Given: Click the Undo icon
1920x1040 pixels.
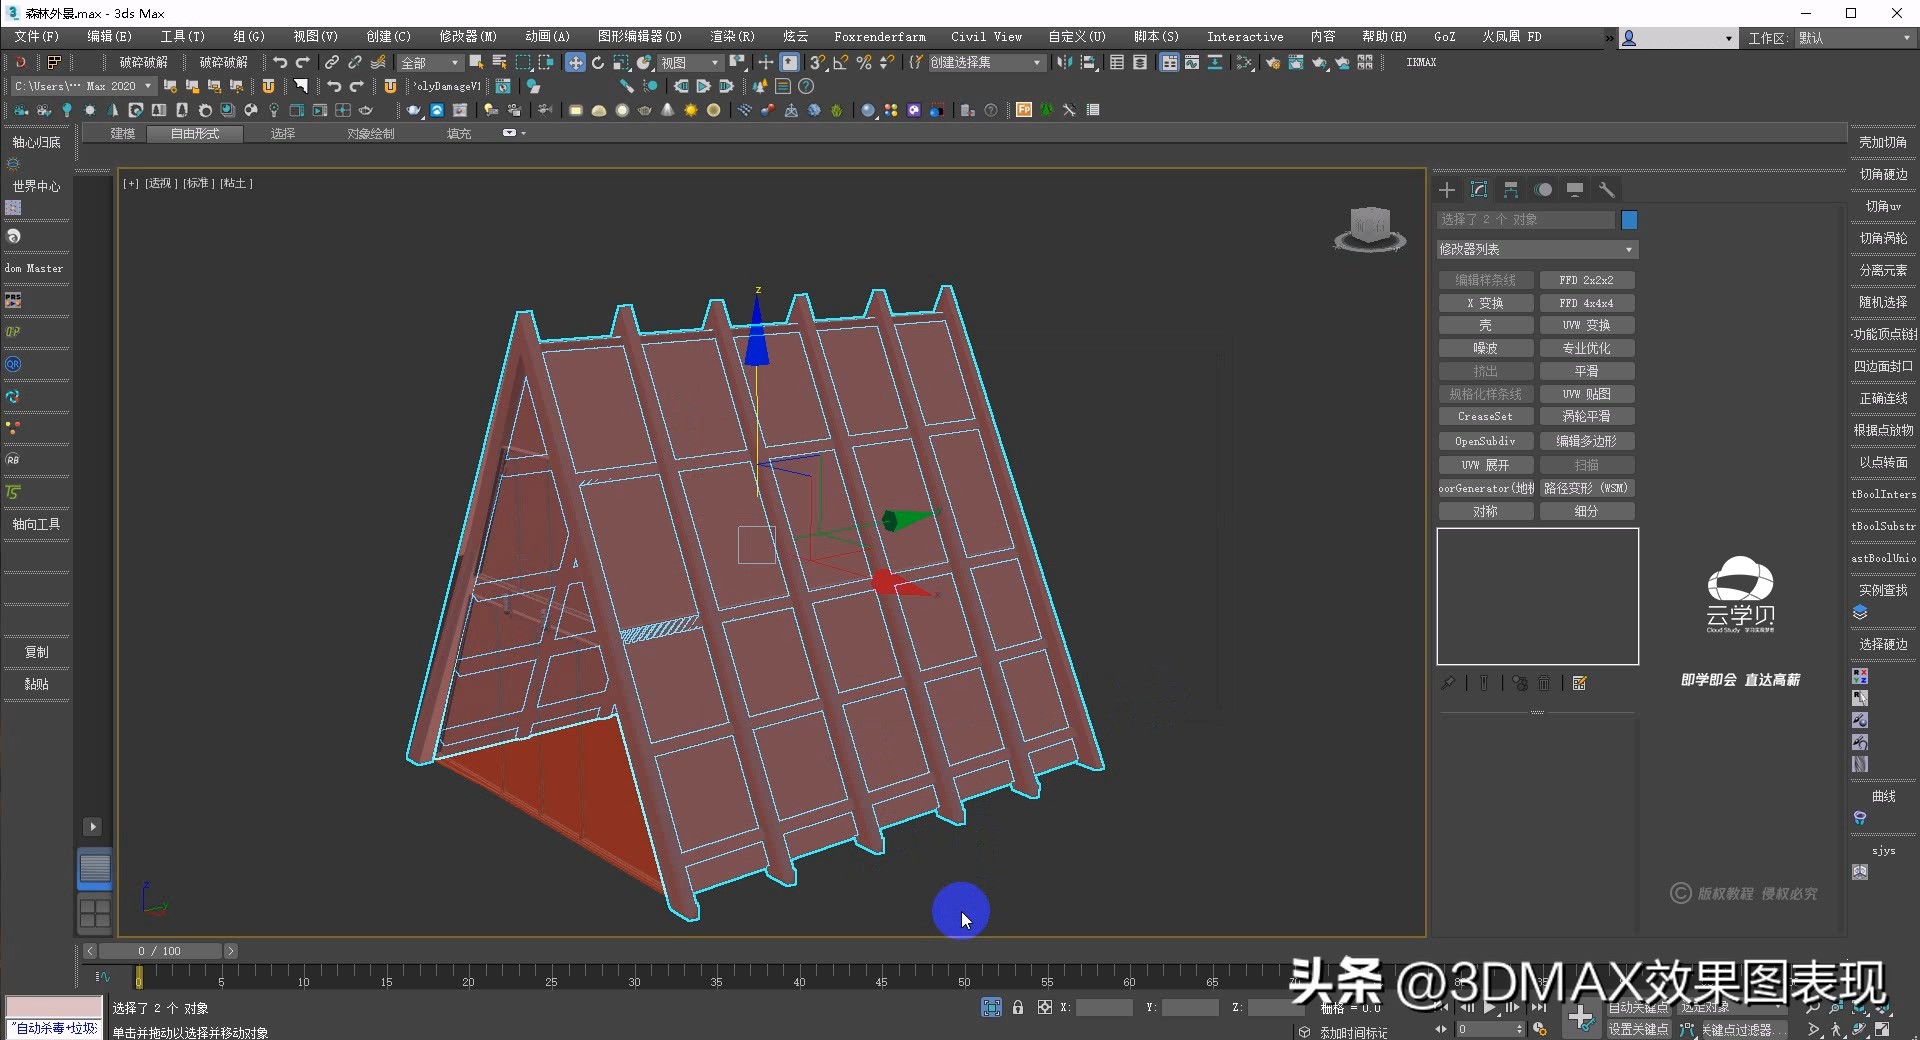Looking at the screenshot, I should tap(282, 62).
